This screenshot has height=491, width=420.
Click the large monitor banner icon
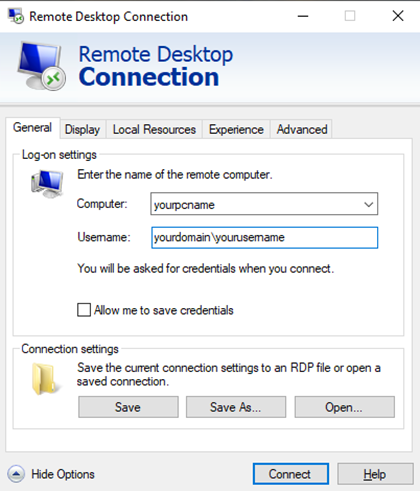pyautogui.click(x=42, y=66)
